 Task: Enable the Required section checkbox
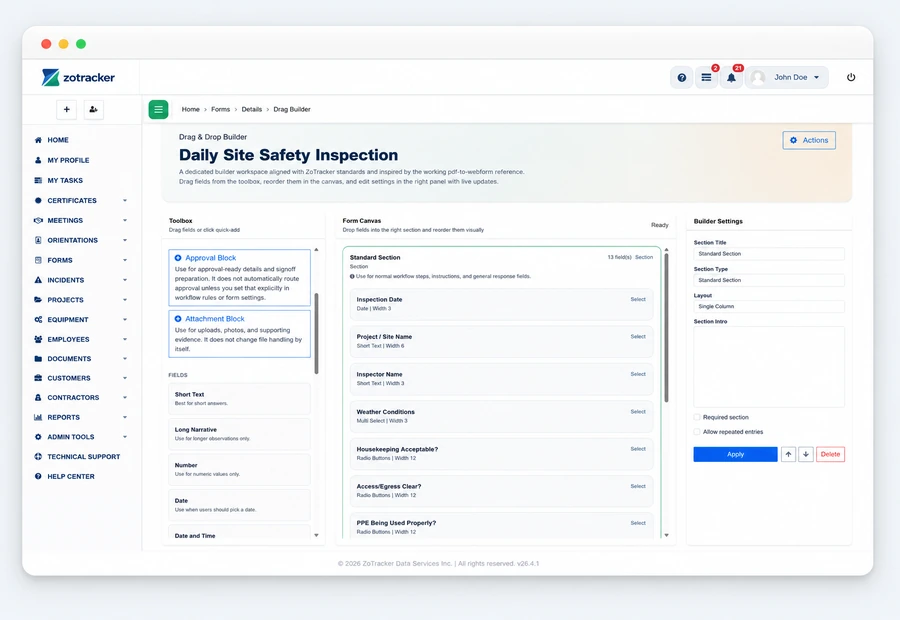tap(697, 417)
